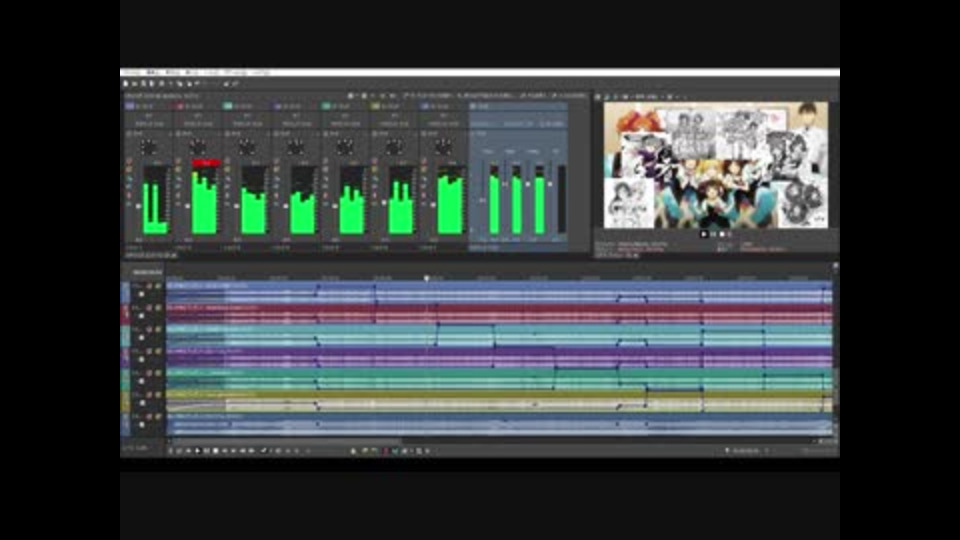Click the volume fader handle on mixer channel 1
The image size is (960, 540).
[x=138, y=206]
